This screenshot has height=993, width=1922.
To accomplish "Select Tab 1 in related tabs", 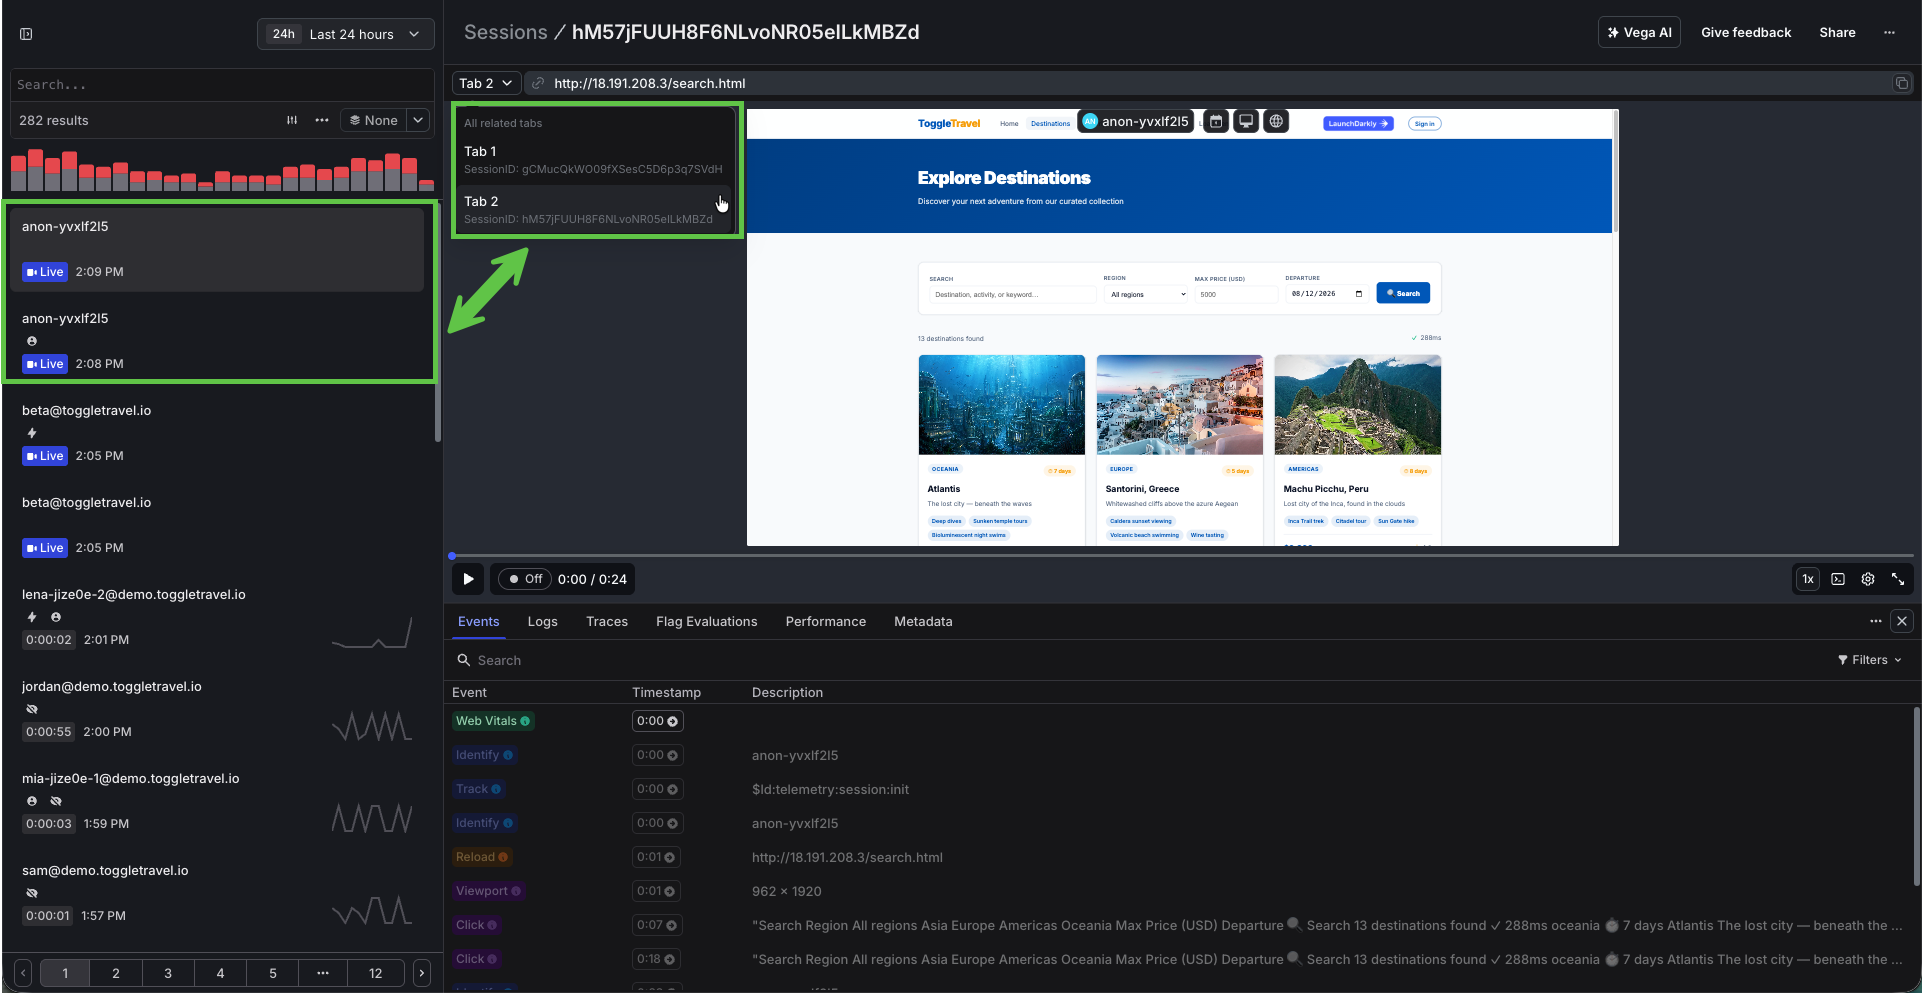I will [594, 159].
